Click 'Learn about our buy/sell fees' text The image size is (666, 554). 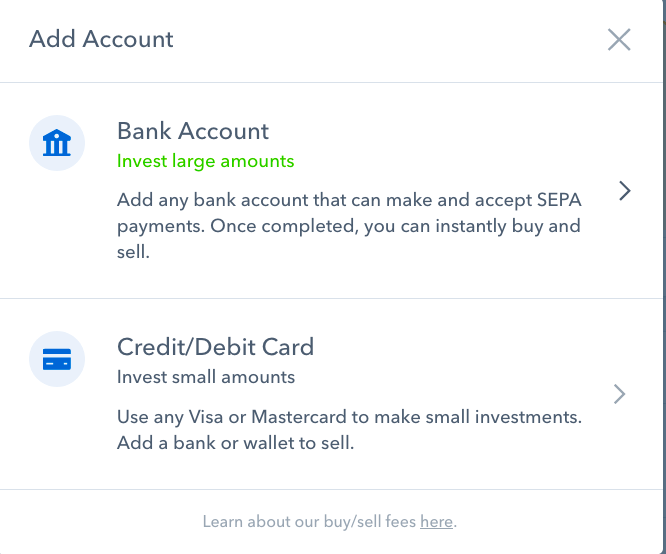(x=310, y=522)
